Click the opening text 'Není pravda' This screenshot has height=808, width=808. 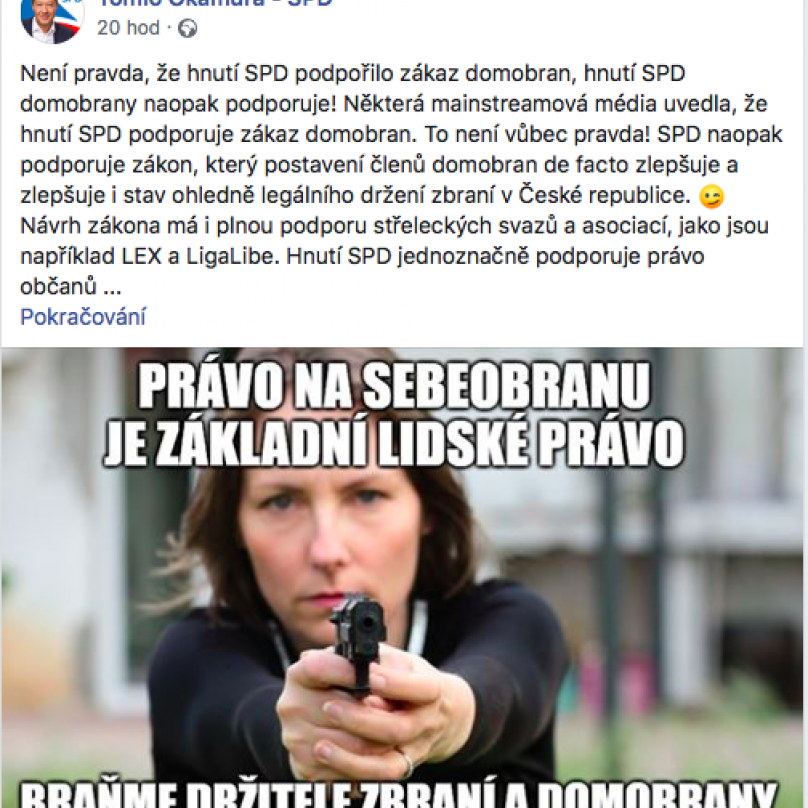pyautogui.click(x=81, y=74)
